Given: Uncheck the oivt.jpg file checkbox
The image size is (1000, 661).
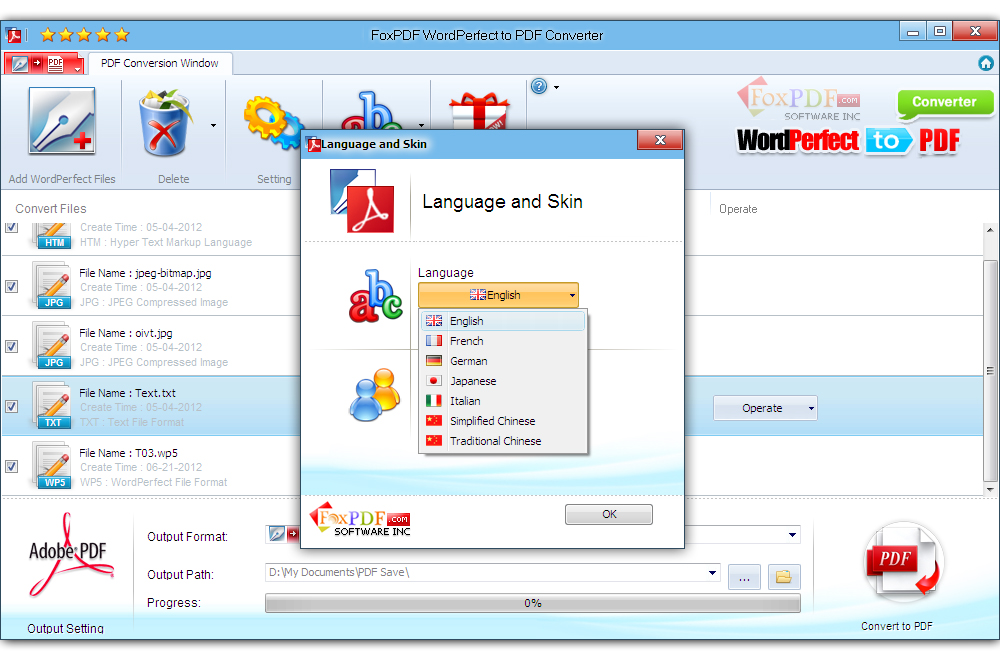Looking at the screenshot, I should coord(11,346).
